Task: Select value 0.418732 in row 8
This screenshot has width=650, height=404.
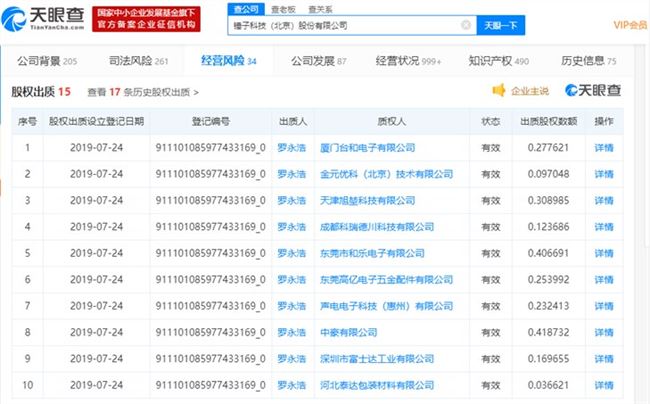Action: coord(548,332)
